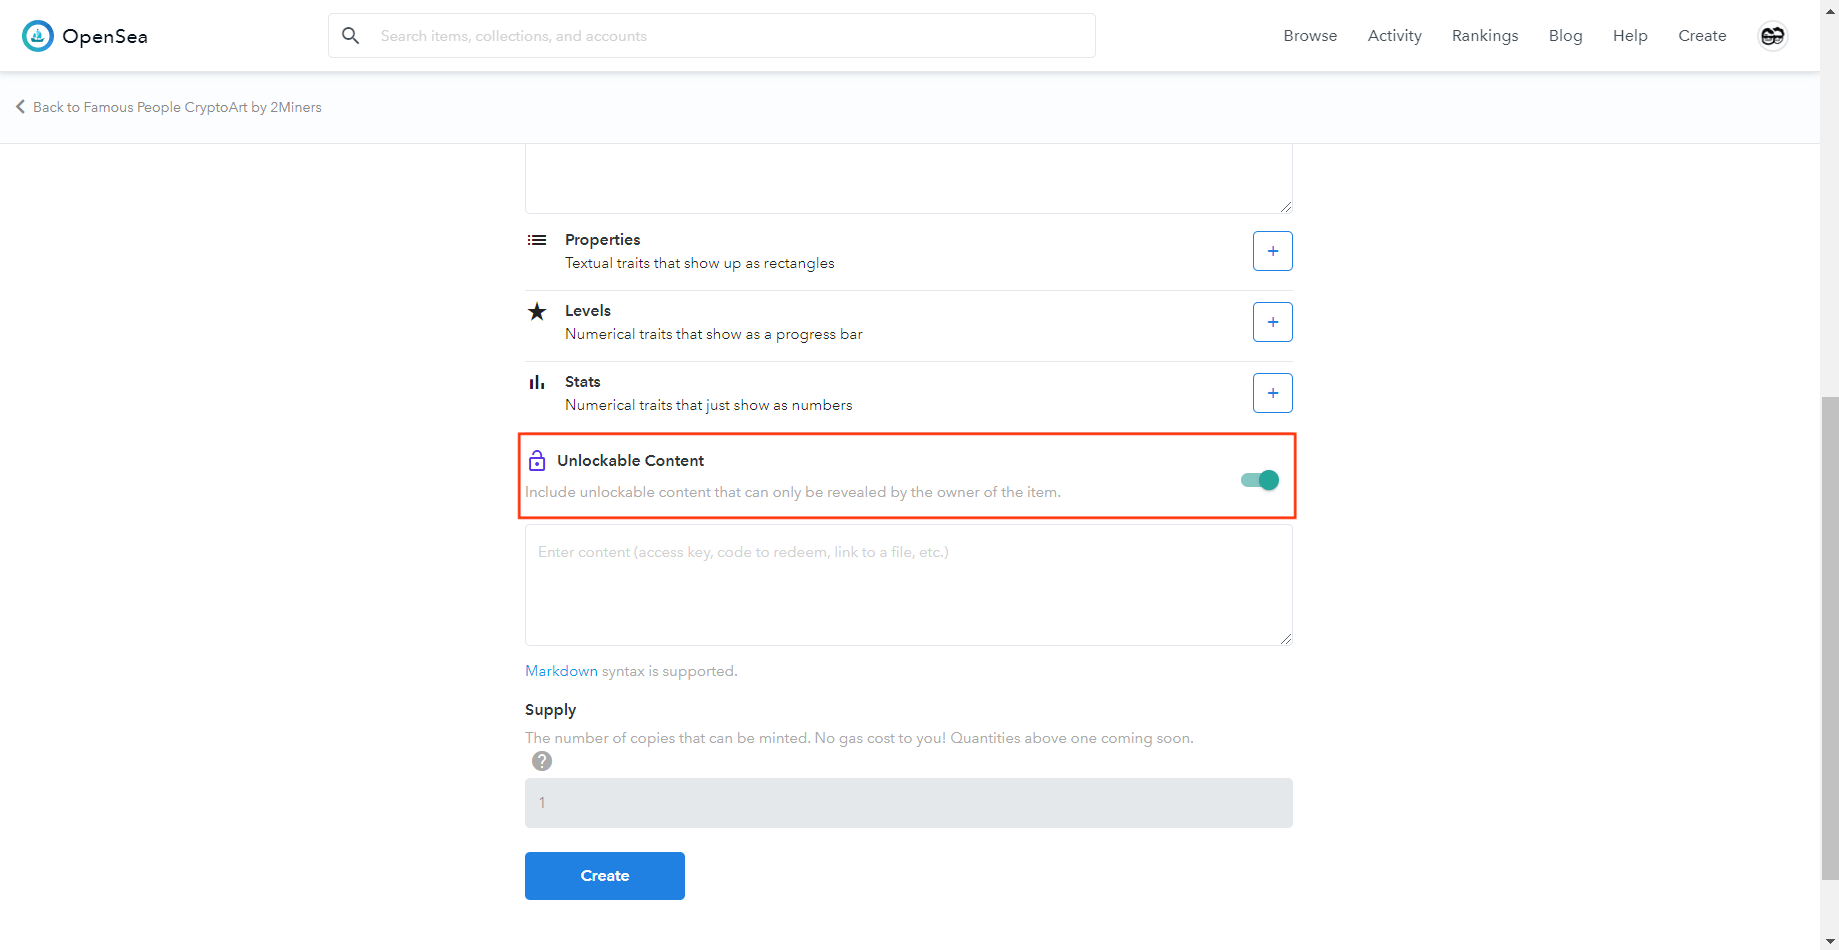This screenshot has height=950, width=1839.
Task: Open the Markdown syntax link
Action: [561, 671]
